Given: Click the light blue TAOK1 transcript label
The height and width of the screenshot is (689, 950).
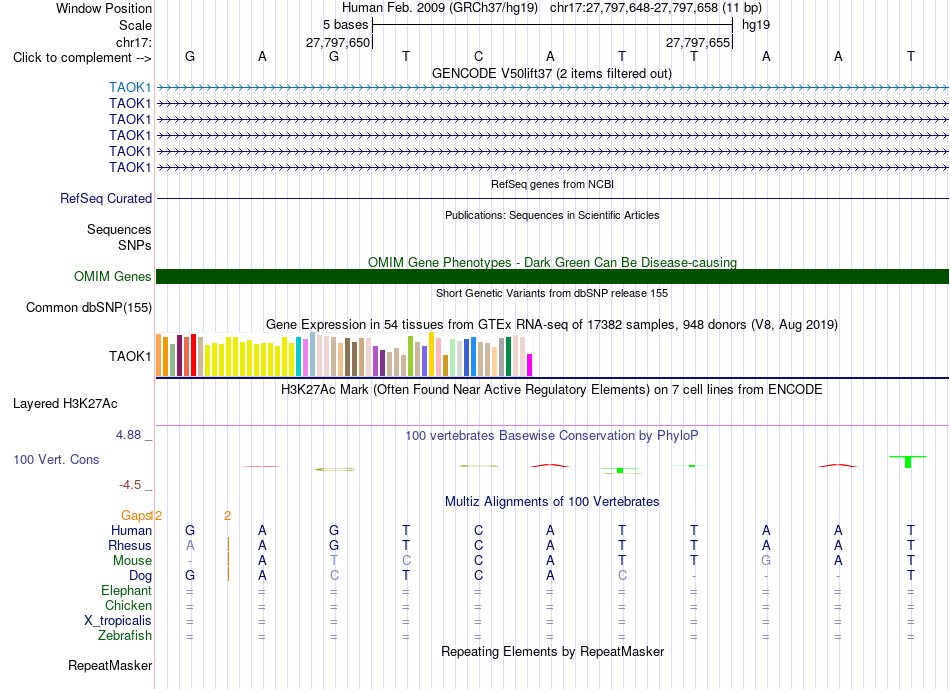Looking at the screenshot, I should [x=130, y=87].
